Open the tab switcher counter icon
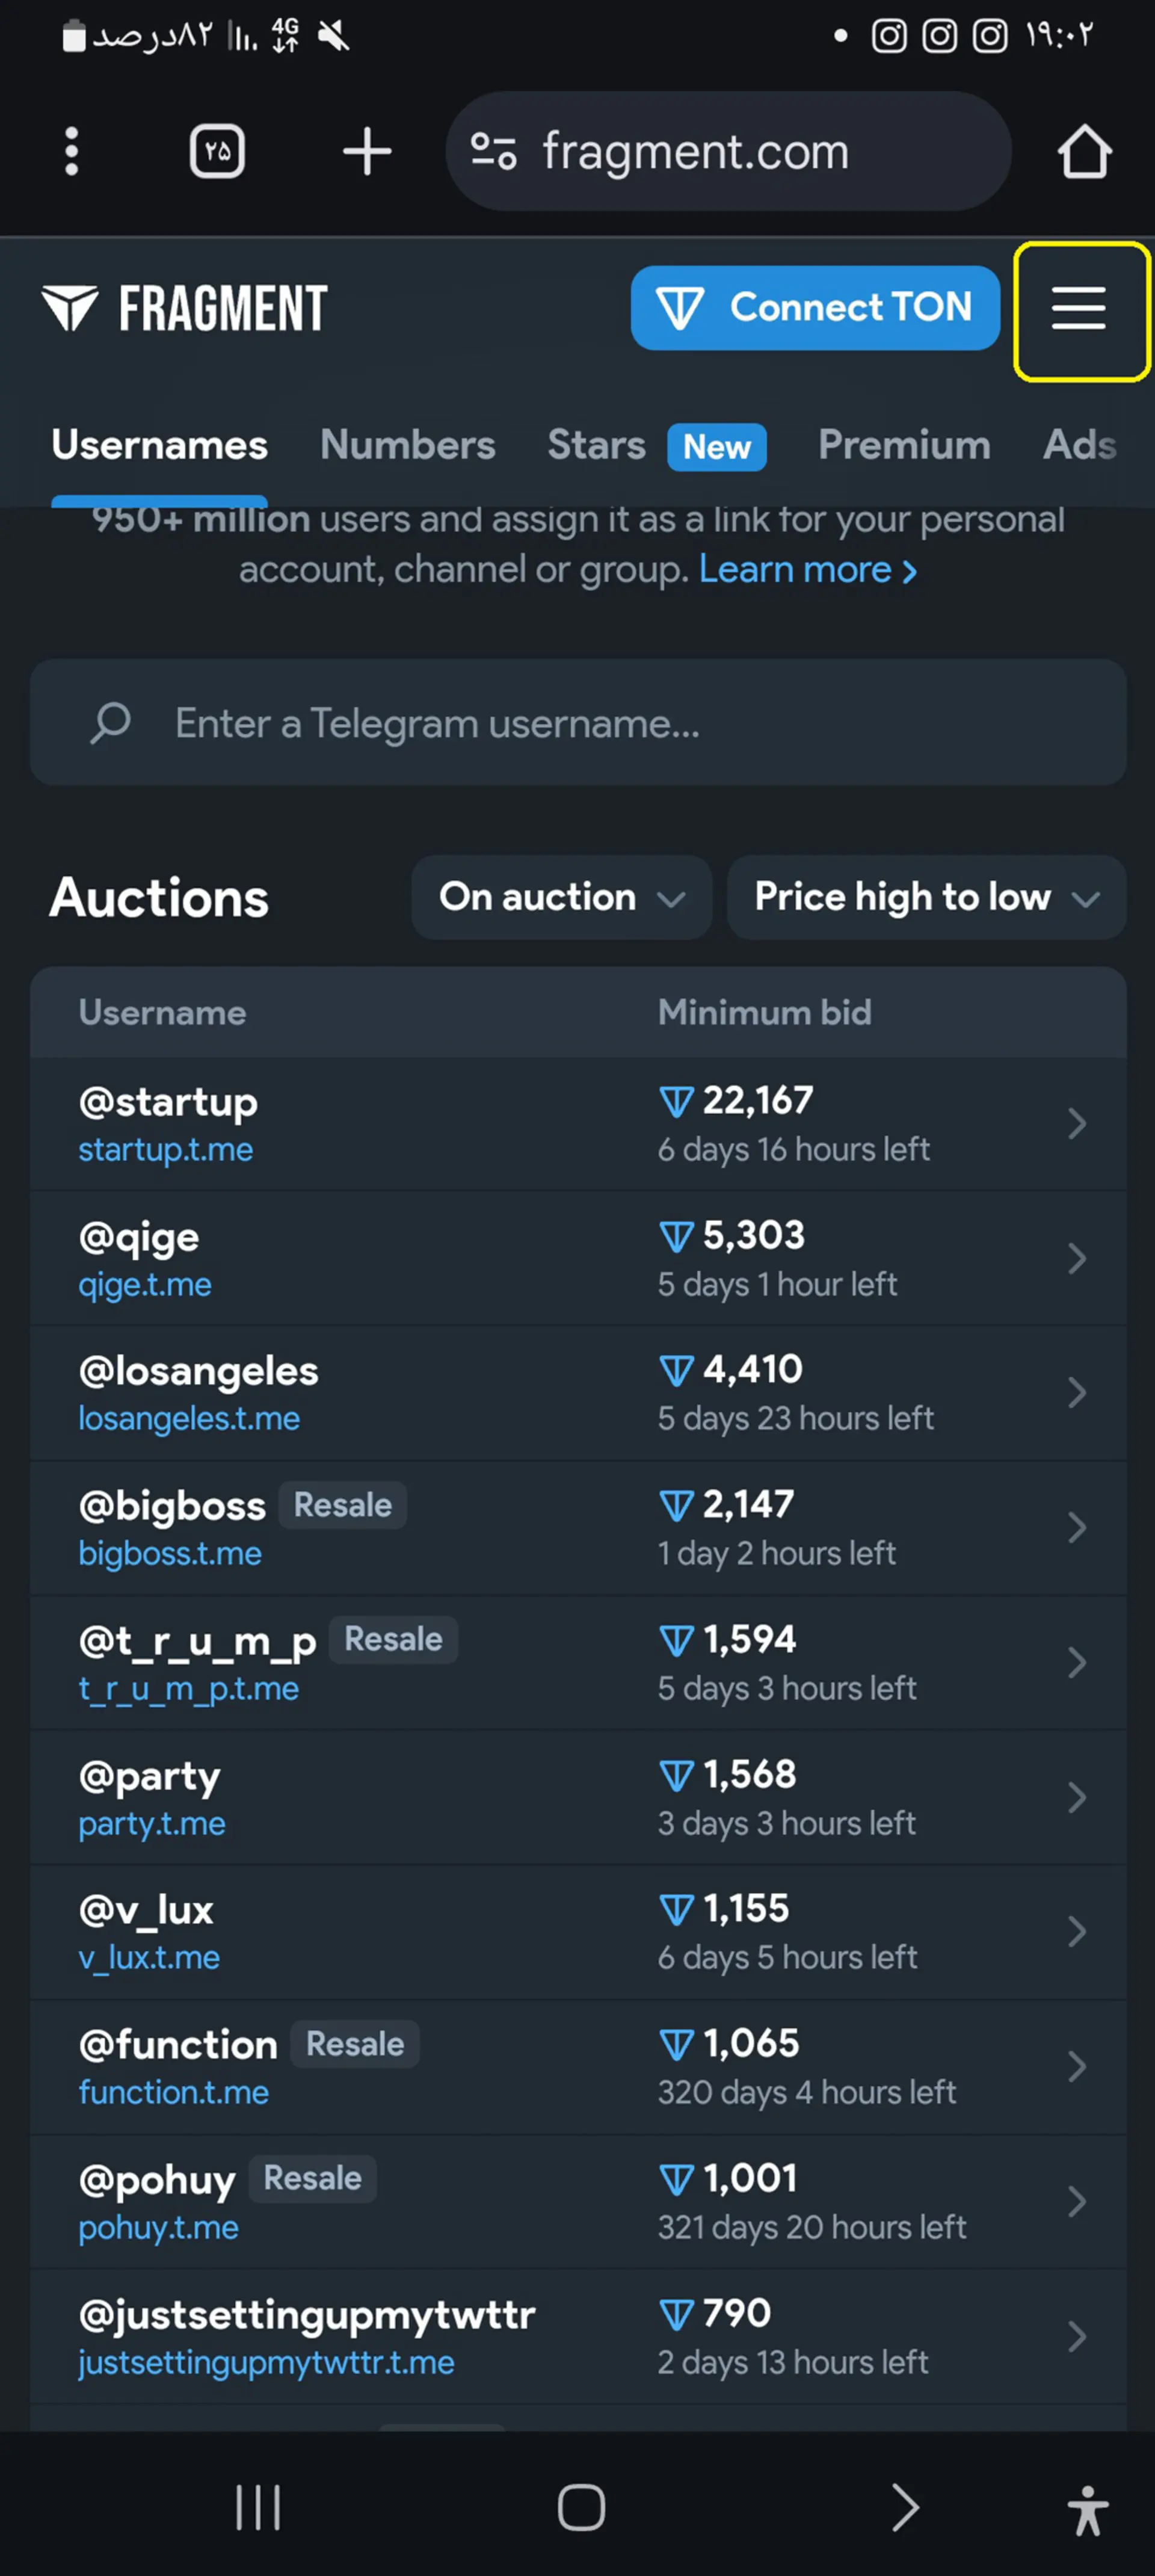This screenshot has height=2576, width=1155. 217,152
